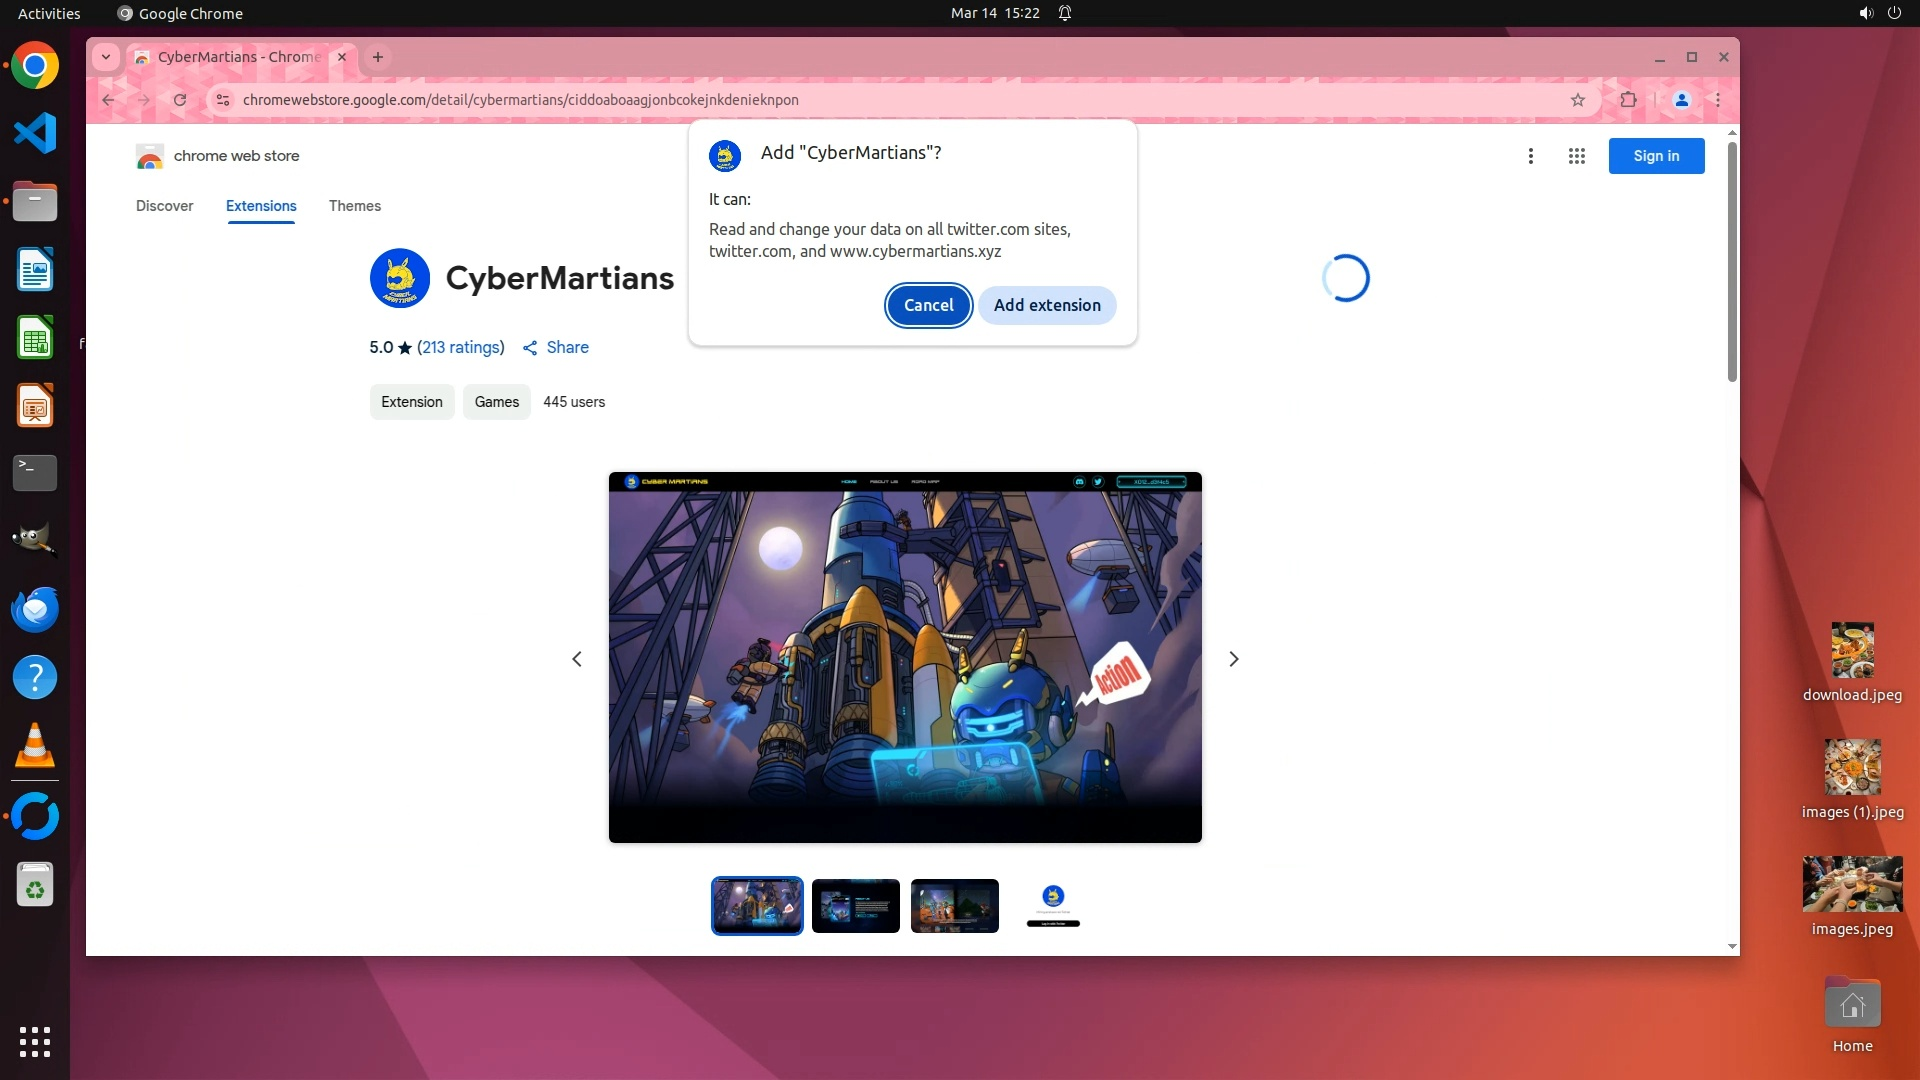This screenshot has height=1080, width=1920.
Task: Switch to the Themes tab
Action: pos(355,206)
